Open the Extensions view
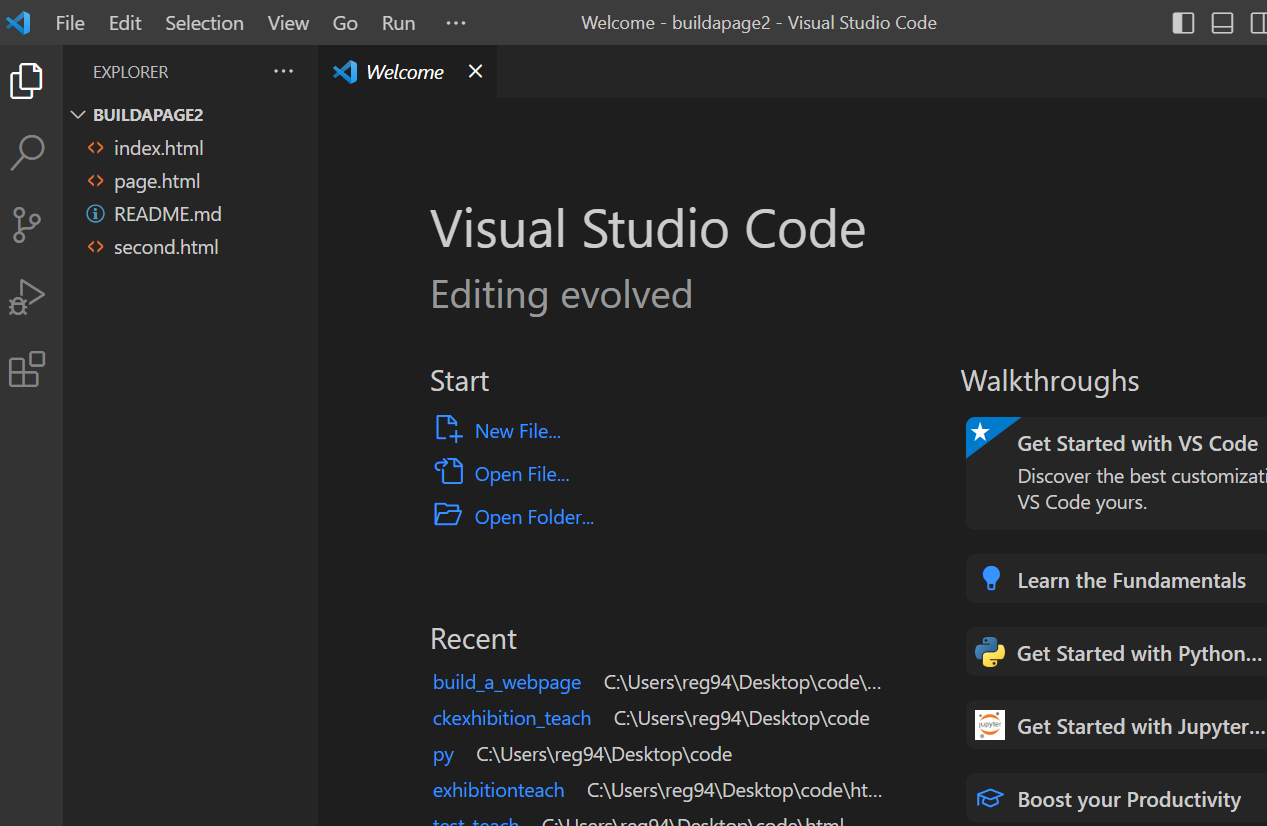The width and height of the screenshot is (1267, 826). [27, 369]
